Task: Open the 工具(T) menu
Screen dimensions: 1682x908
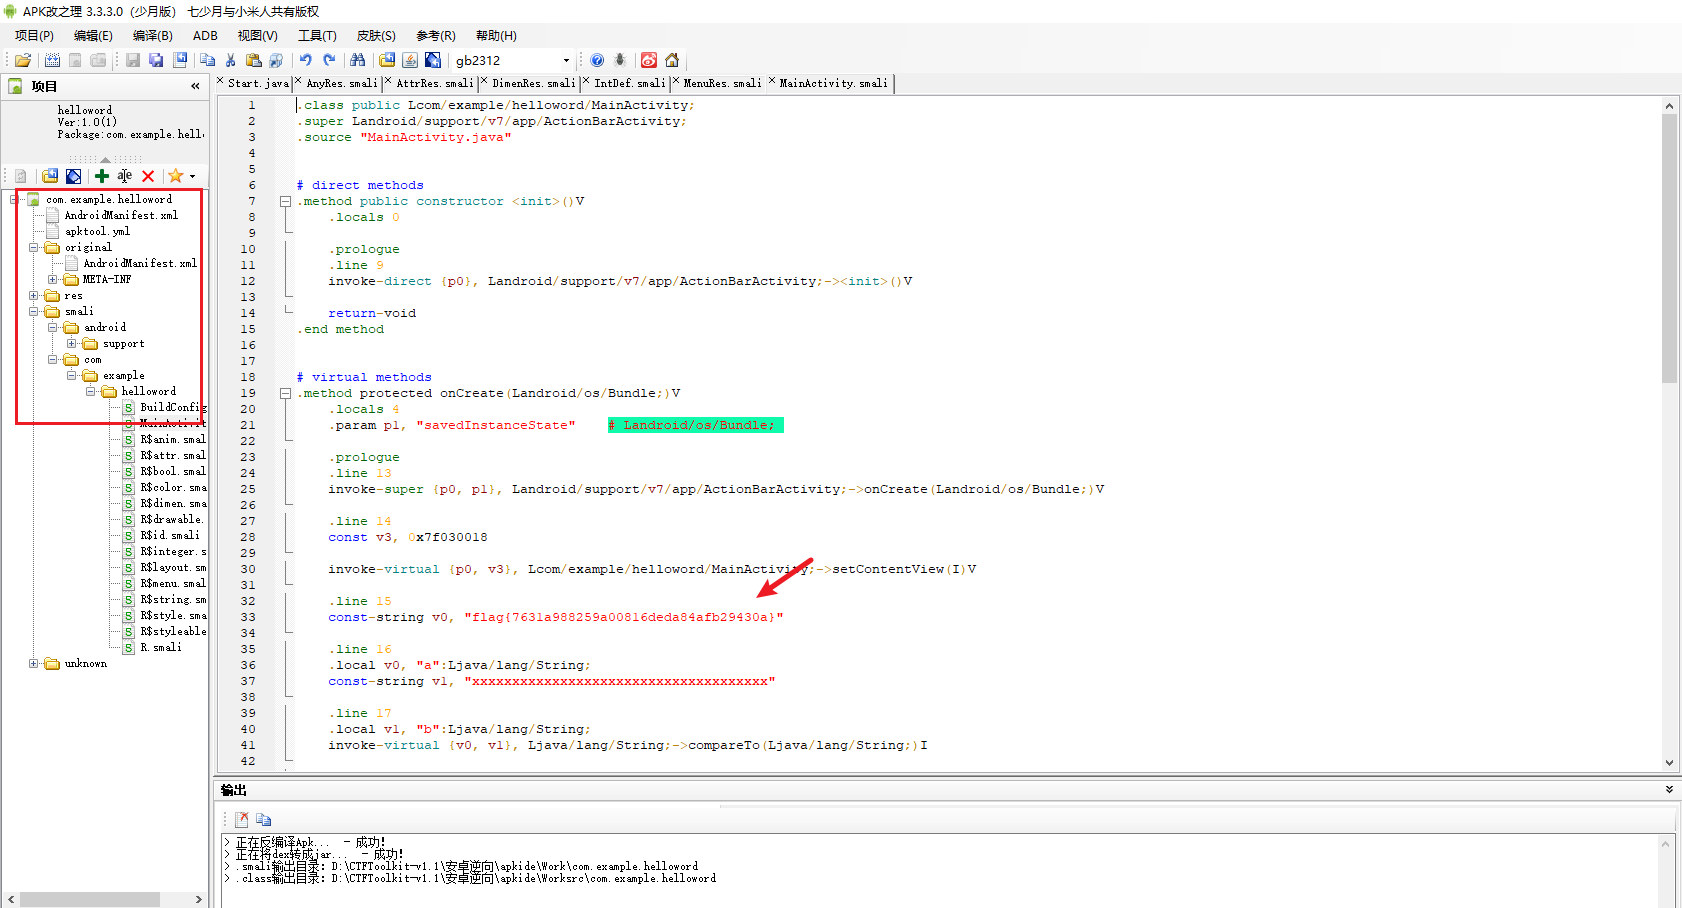Action: click(317, 35)
